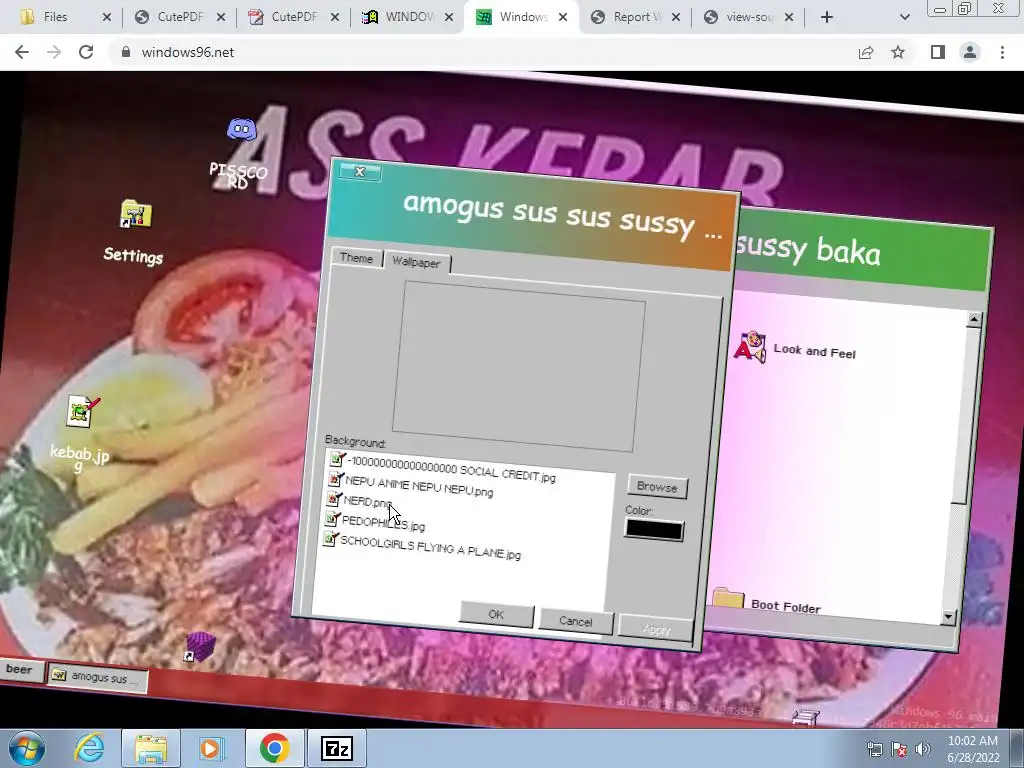The image size is (1024, 768).
Task: Close the WINDOW browser tab
Action: (x=449, y=17)
